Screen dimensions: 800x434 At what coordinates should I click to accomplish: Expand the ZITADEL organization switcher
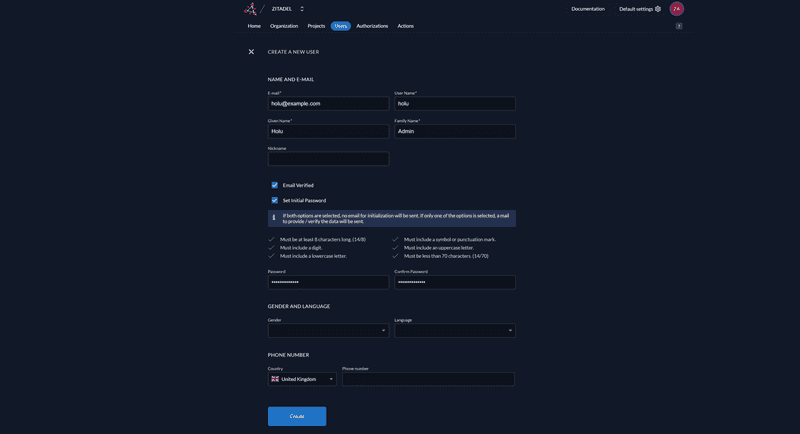pyautogui.click(x=302, y=9)
